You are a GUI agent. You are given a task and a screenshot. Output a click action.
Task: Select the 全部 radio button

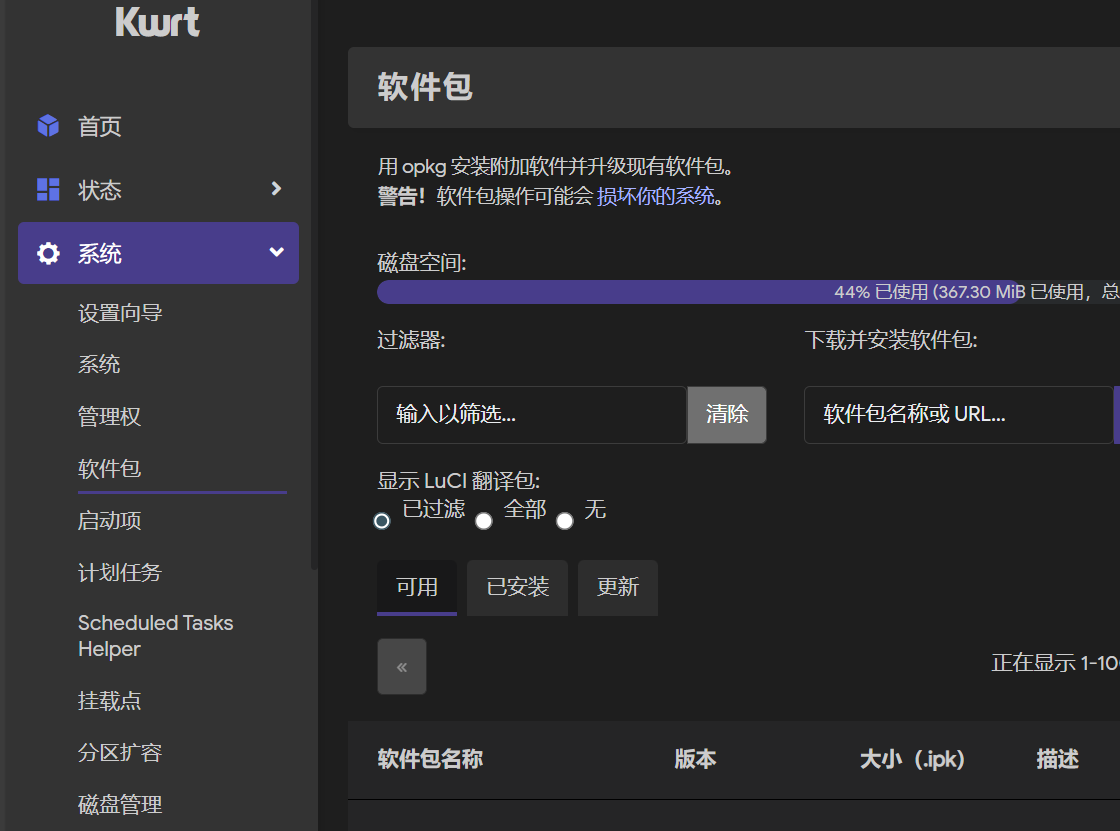coord(484,521)
